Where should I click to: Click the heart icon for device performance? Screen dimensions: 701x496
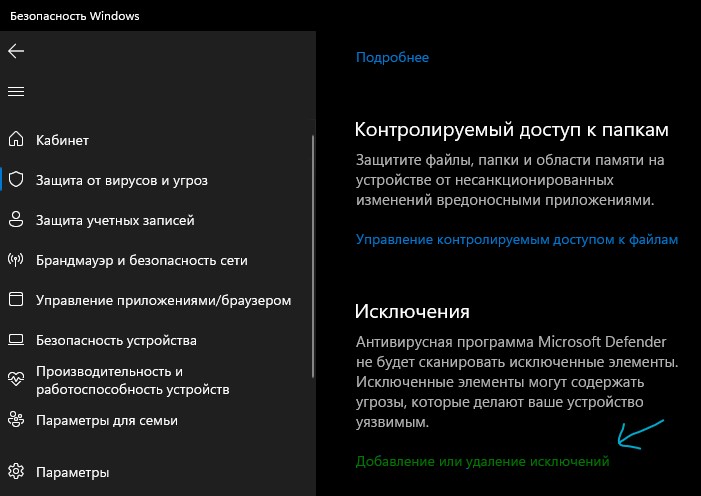click(x=16, y=380)
